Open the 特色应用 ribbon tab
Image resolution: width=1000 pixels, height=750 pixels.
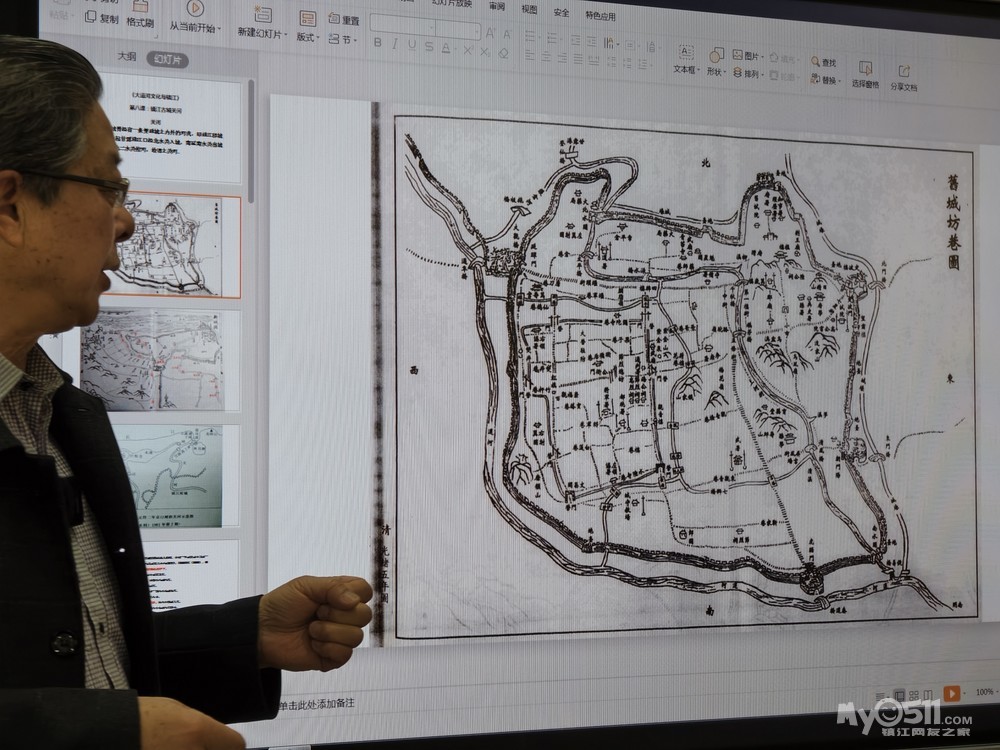600,15
